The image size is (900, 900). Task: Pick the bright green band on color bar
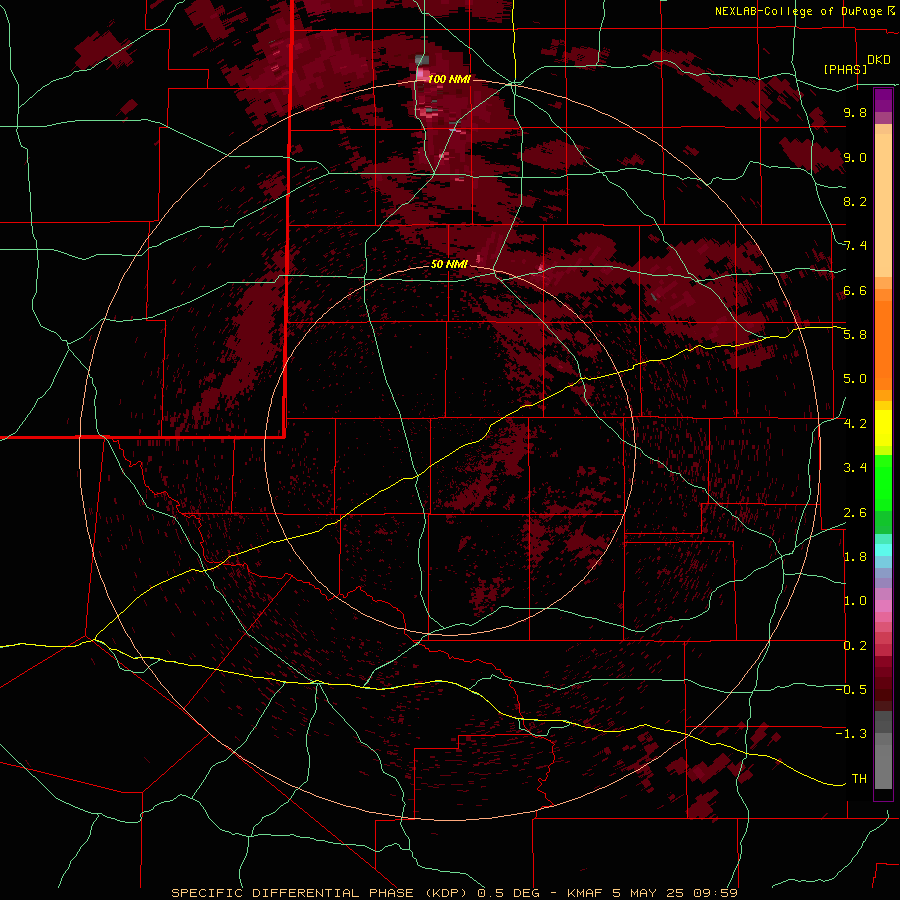point(883,485)
